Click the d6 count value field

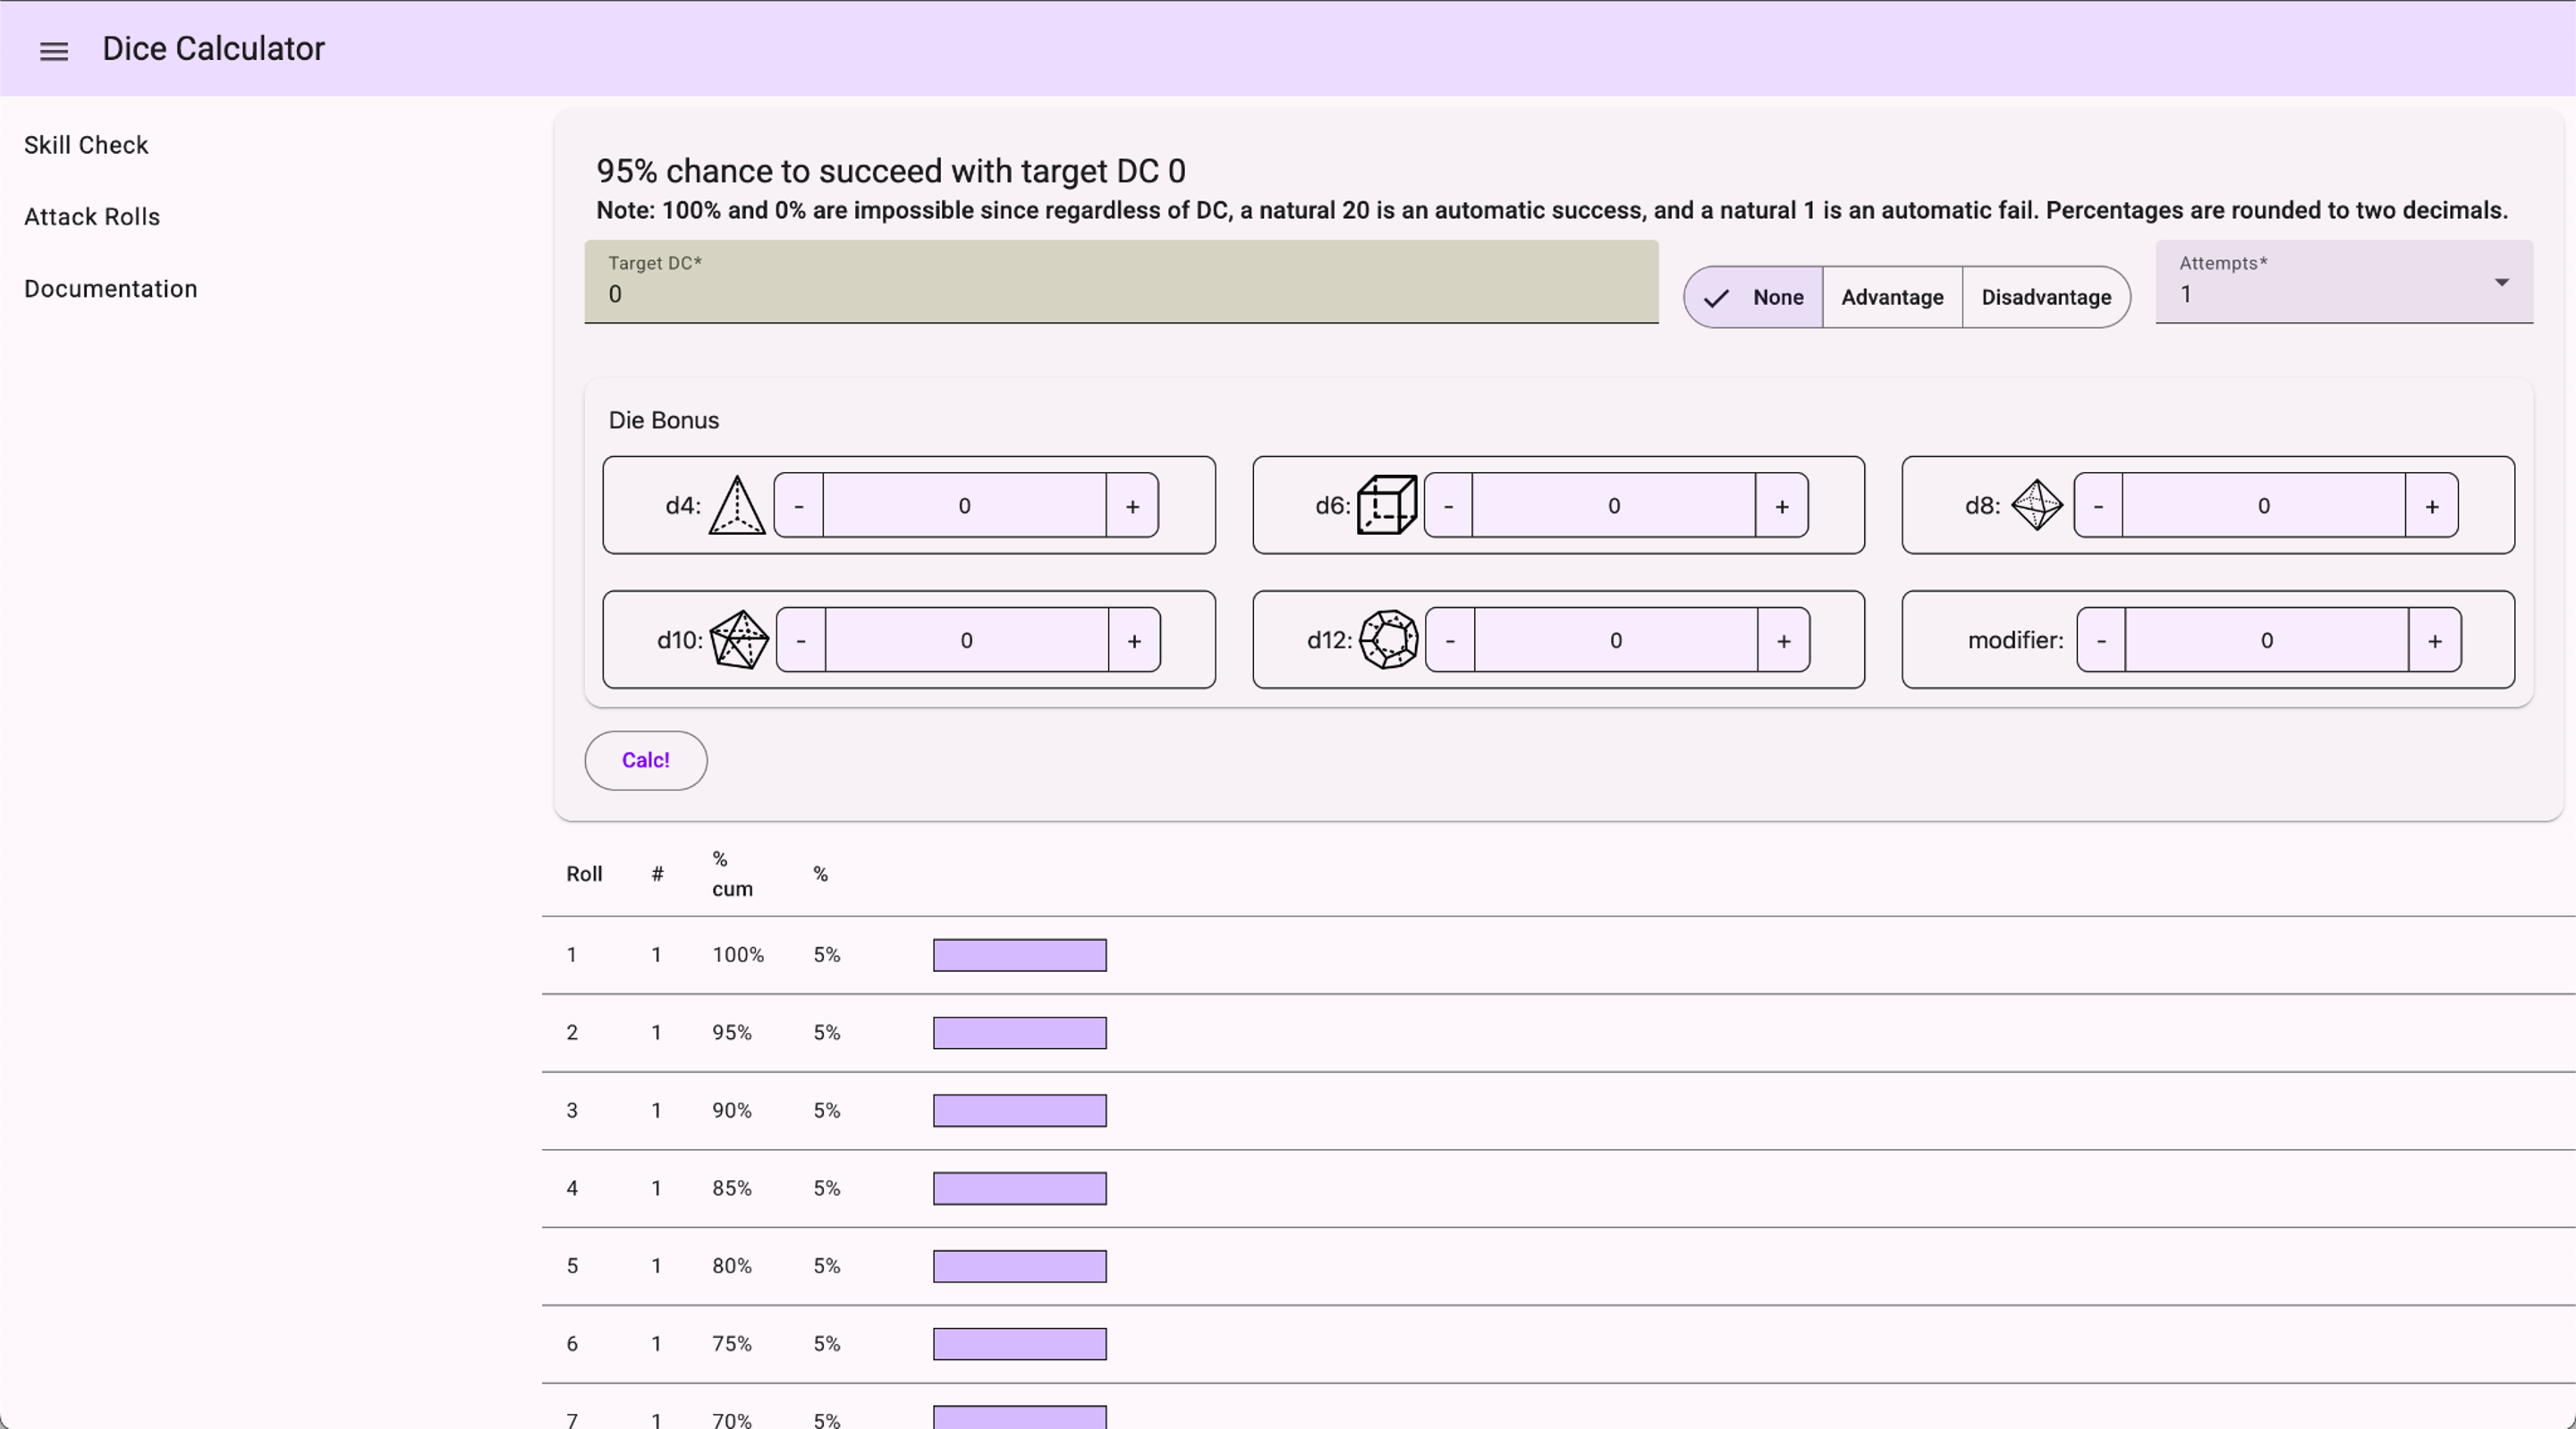[1614, 506]
